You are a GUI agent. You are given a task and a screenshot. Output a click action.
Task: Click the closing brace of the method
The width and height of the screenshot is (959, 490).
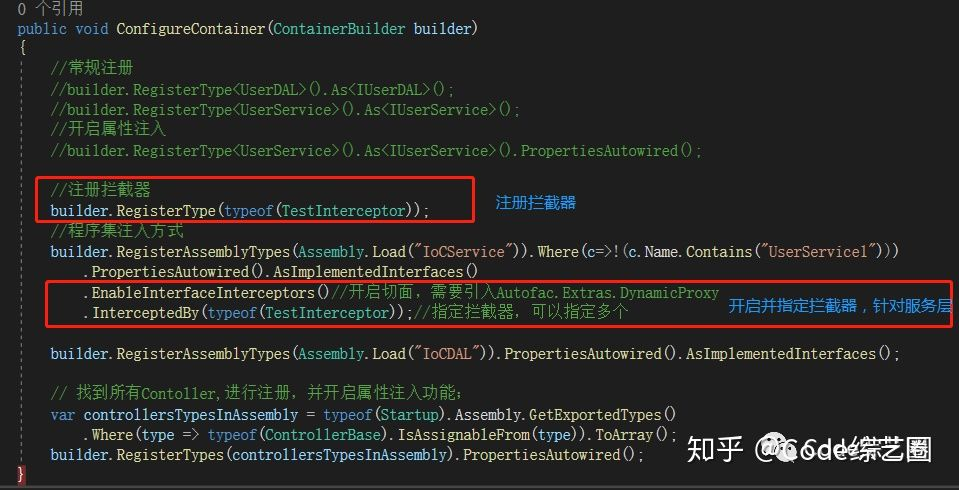(22, 473)
